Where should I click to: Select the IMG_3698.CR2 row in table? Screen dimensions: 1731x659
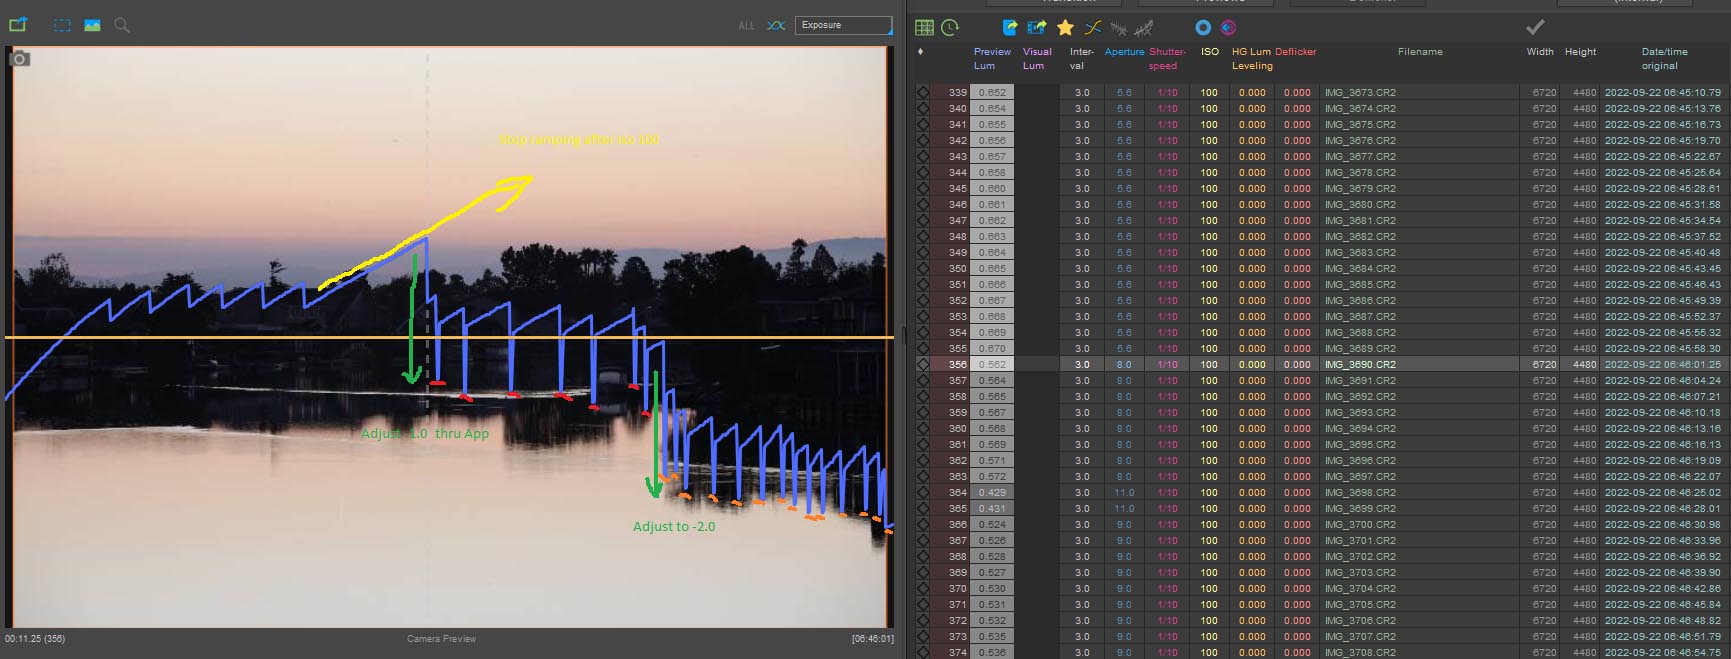click(x=1359, y=493)
